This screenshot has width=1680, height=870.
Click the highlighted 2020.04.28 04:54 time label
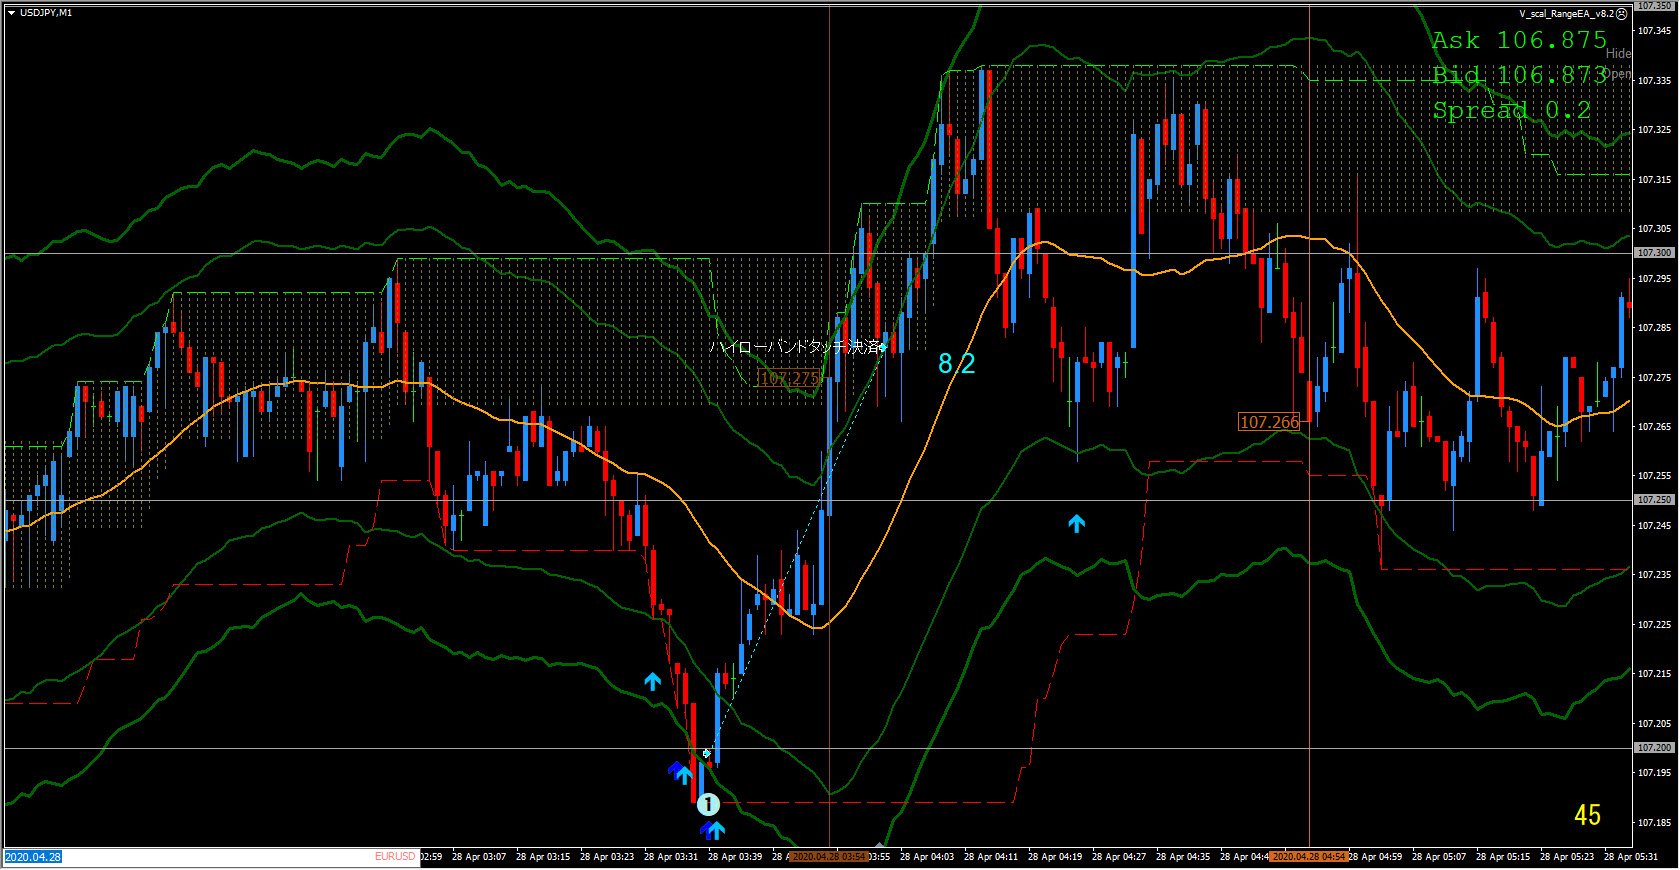tap(1309, 857)
